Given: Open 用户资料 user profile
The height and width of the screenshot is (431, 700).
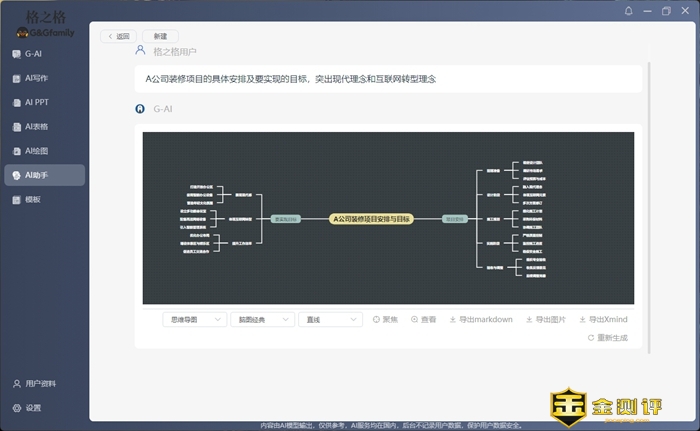Looking at the screenshot, I should 40,384.
